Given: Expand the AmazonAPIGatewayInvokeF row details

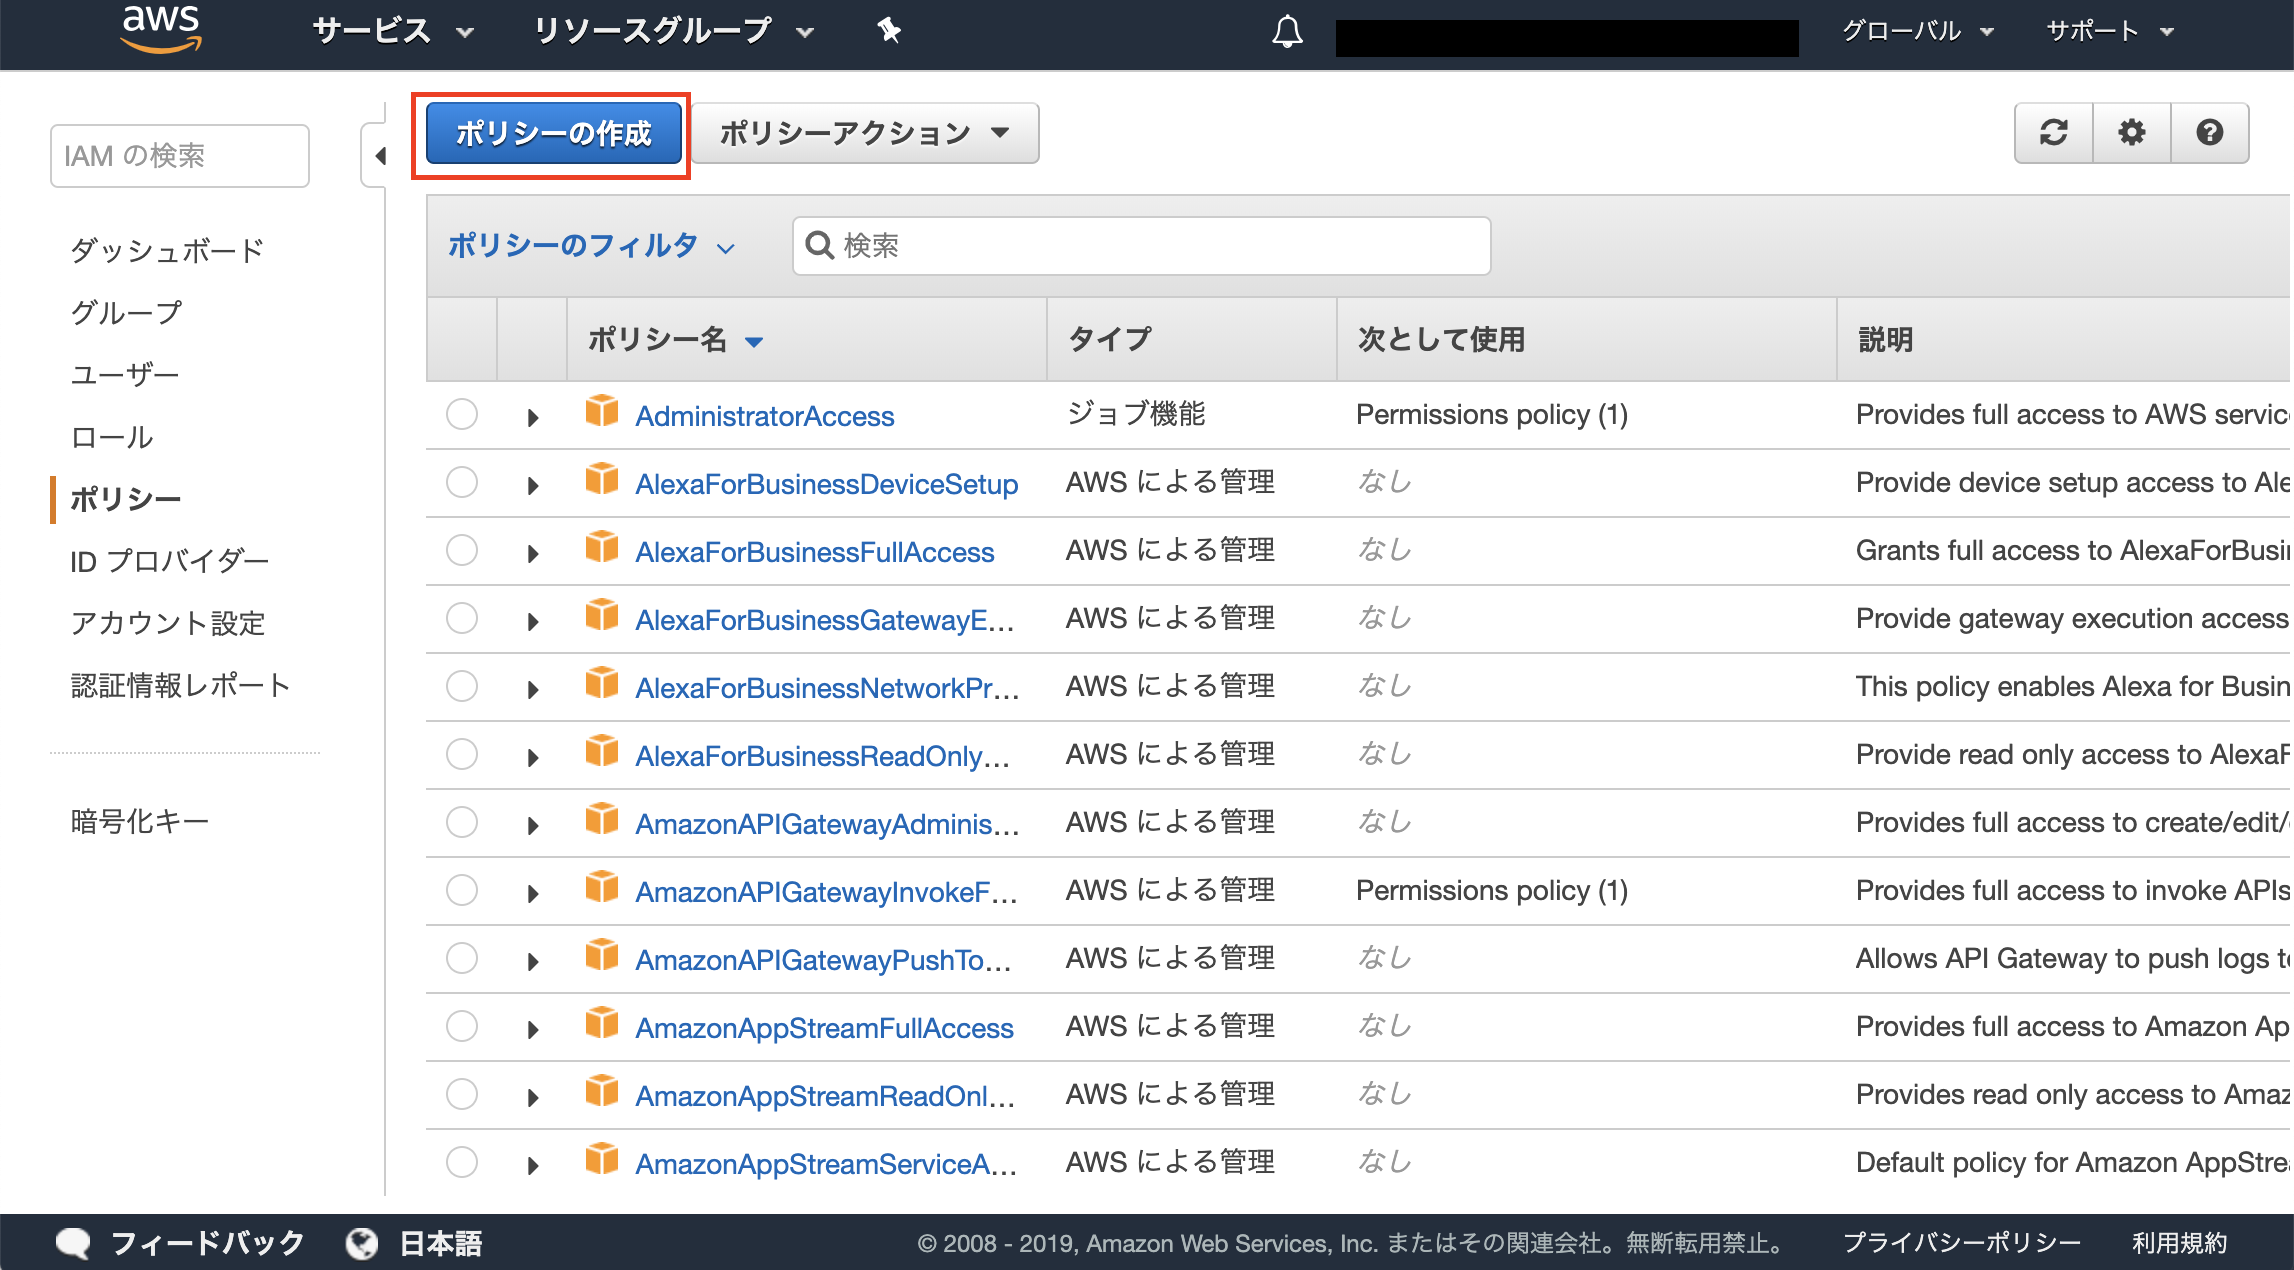Looking at the screenshot, I should coord(532,892).
